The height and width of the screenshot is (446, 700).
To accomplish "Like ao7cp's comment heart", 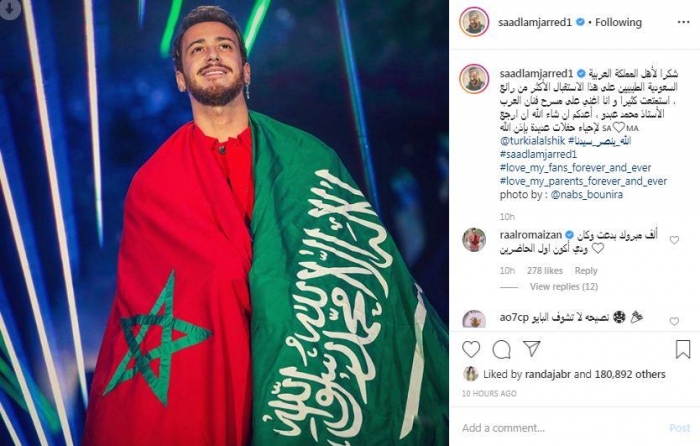I will (674, 321).
